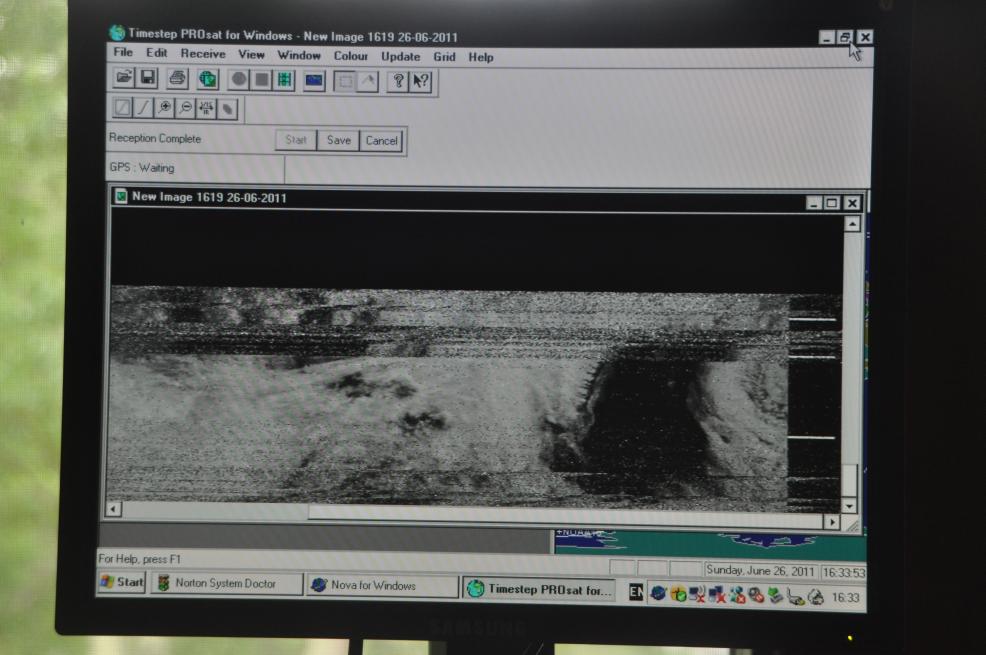Click the greyed-out Start reception button
The image size is (986, 655).
pyautogui.click(x=296, y=140)
